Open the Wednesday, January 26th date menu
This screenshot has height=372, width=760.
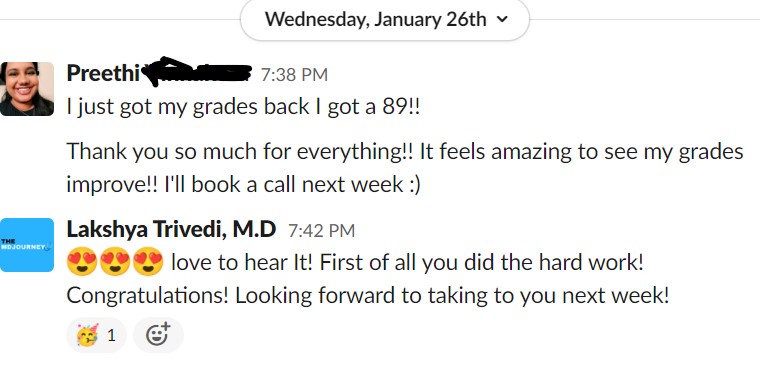384,20
